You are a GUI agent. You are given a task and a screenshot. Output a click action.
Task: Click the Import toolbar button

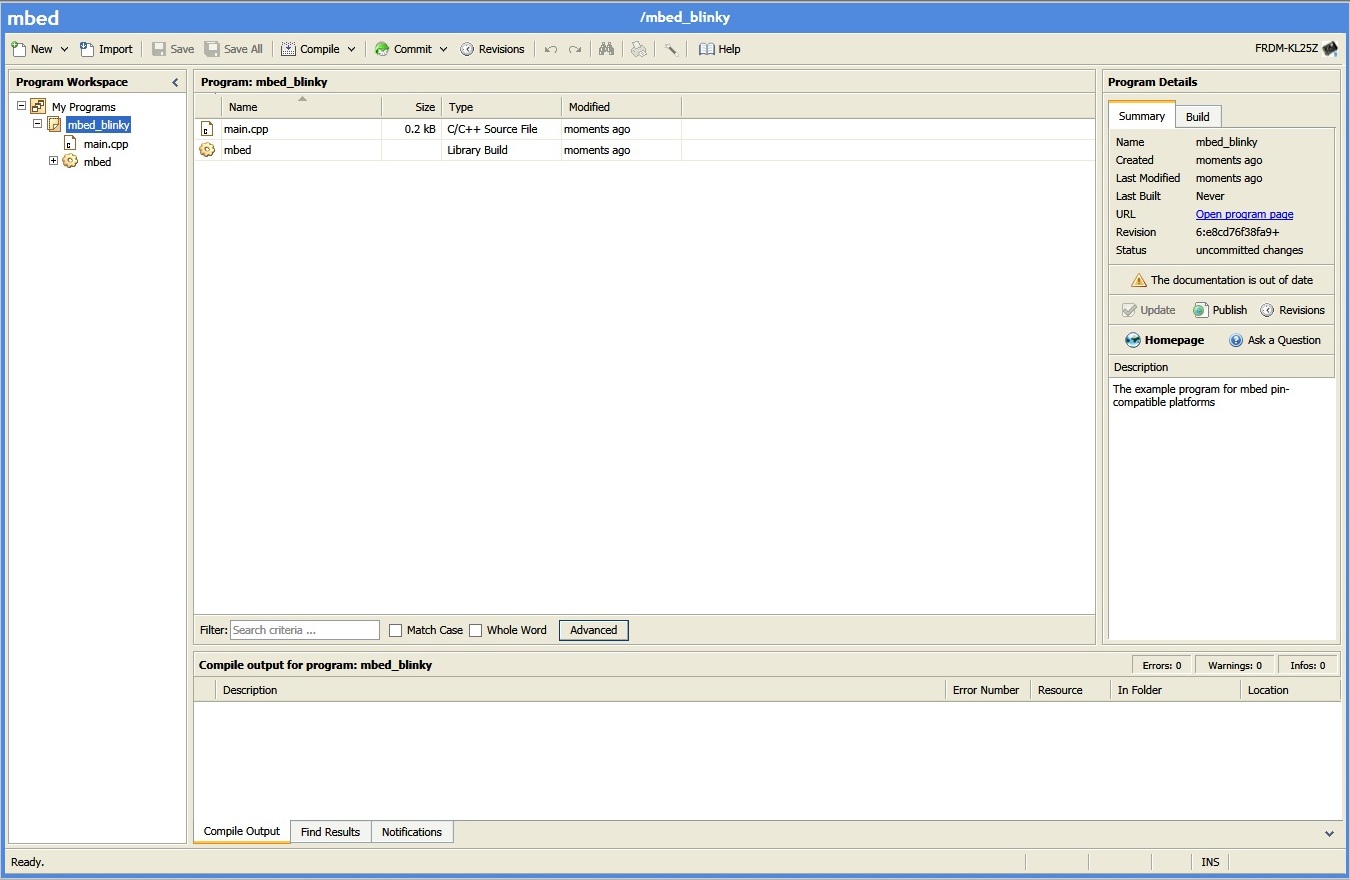click(106, 49)
